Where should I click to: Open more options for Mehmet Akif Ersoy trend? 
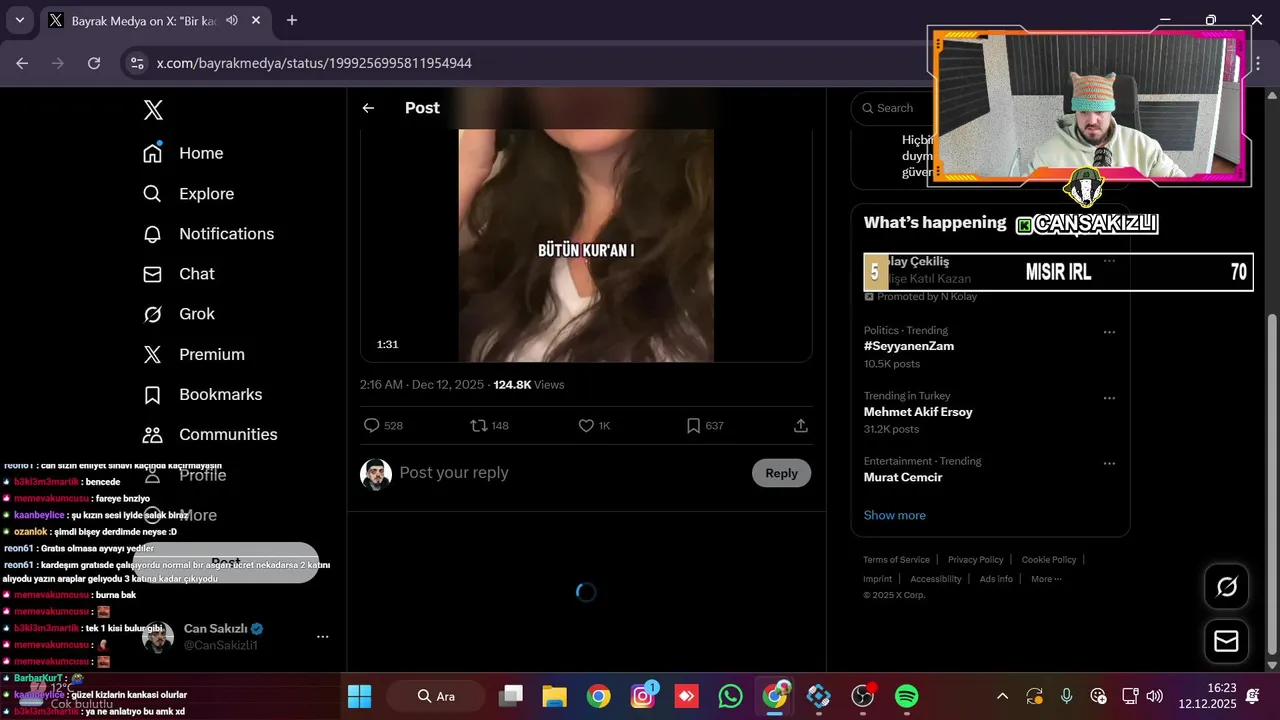pyautogui.click(x=1109, y=398)
